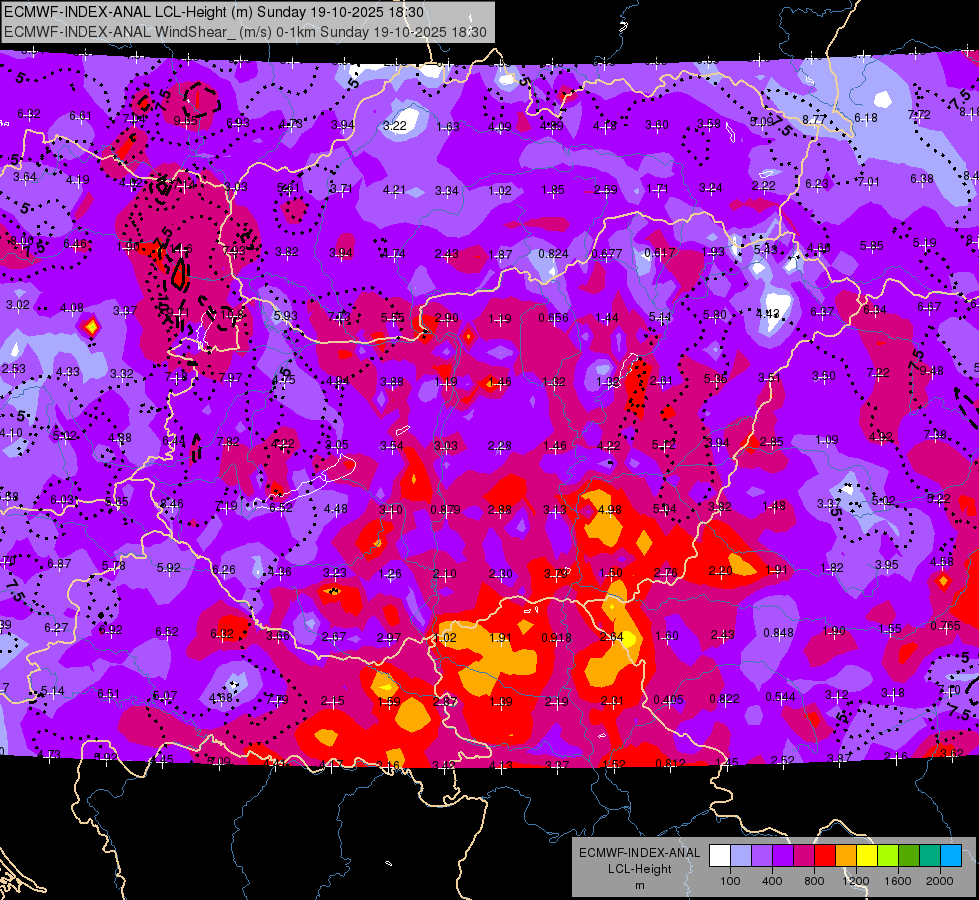Screen dimensions: 979x900
Task: Click the wind shear value 8.46
Action: (172, 504)
